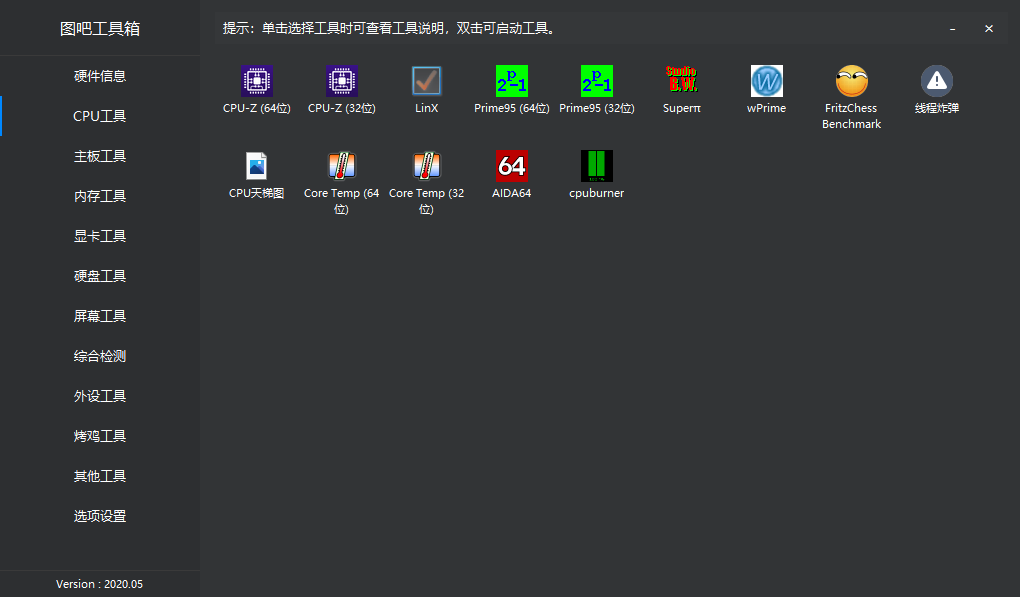Click the 图吧工具箱 title text
Viewport: 1020px width, 597px height.
pyautogui.click(x=100, y=29)
